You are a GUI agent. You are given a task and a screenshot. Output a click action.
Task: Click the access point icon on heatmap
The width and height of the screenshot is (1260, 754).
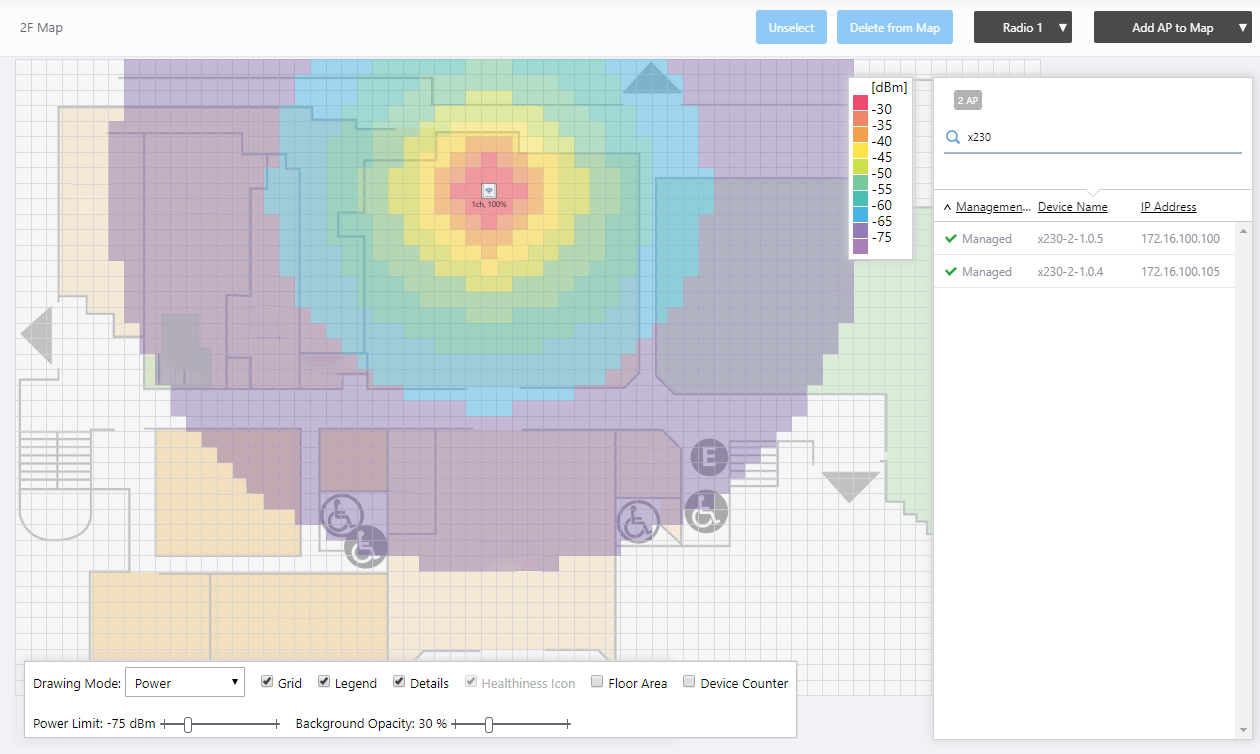tap(489, 190)
